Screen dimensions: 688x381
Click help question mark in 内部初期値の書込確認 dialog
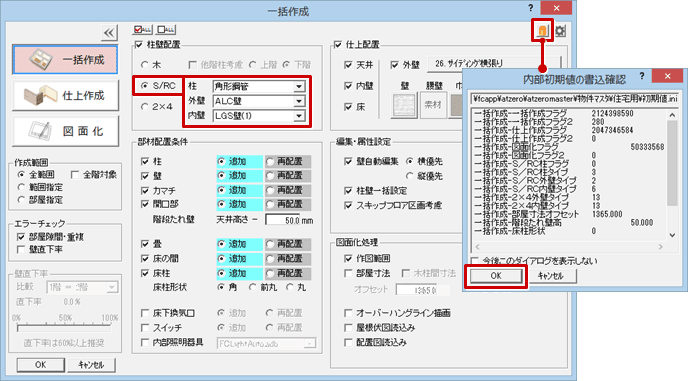point(641,75)
